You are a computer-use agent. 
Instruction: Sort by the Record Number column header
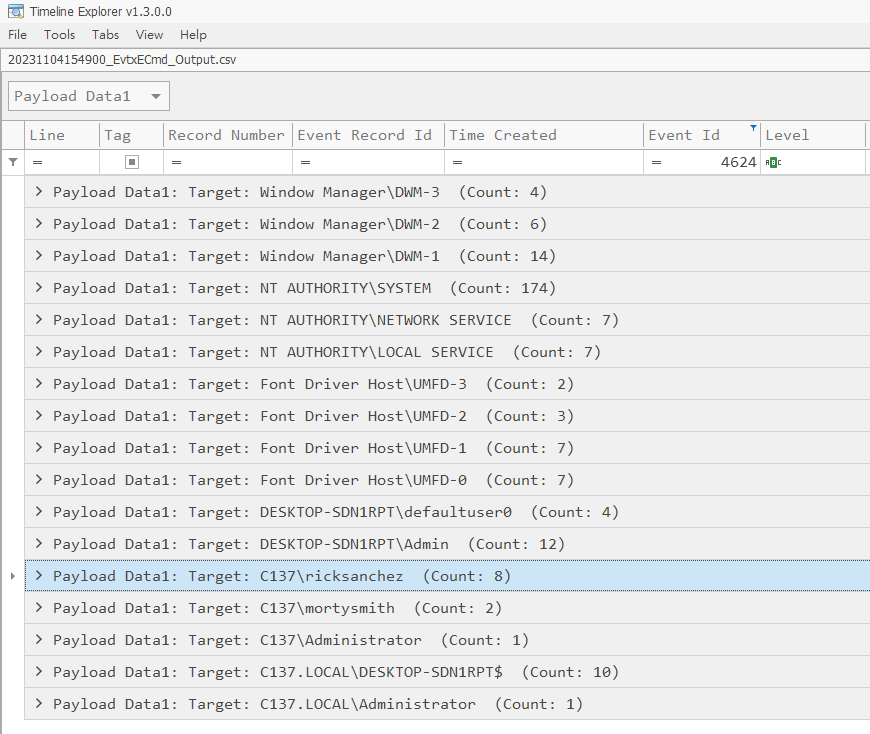pyautogui.click(x=227, y=135)
